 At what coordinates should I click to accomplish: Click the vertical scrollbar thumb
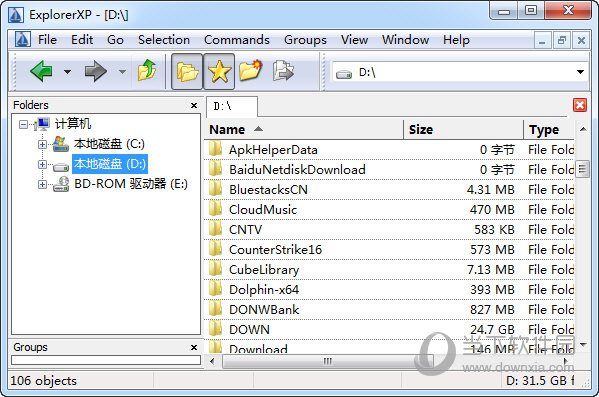[582, 169]
